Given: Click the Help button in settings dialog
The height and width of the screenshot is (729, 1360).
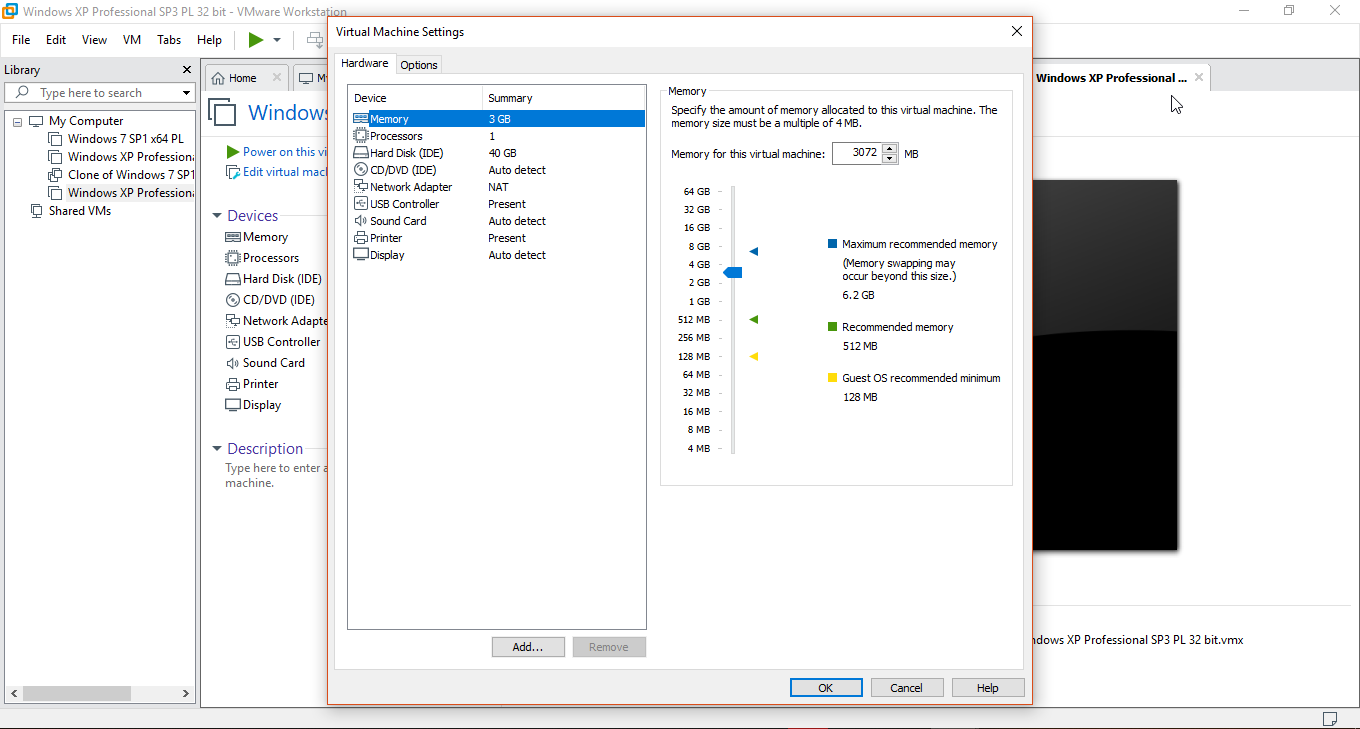Looking at the screenshot, I should (988, 688).
